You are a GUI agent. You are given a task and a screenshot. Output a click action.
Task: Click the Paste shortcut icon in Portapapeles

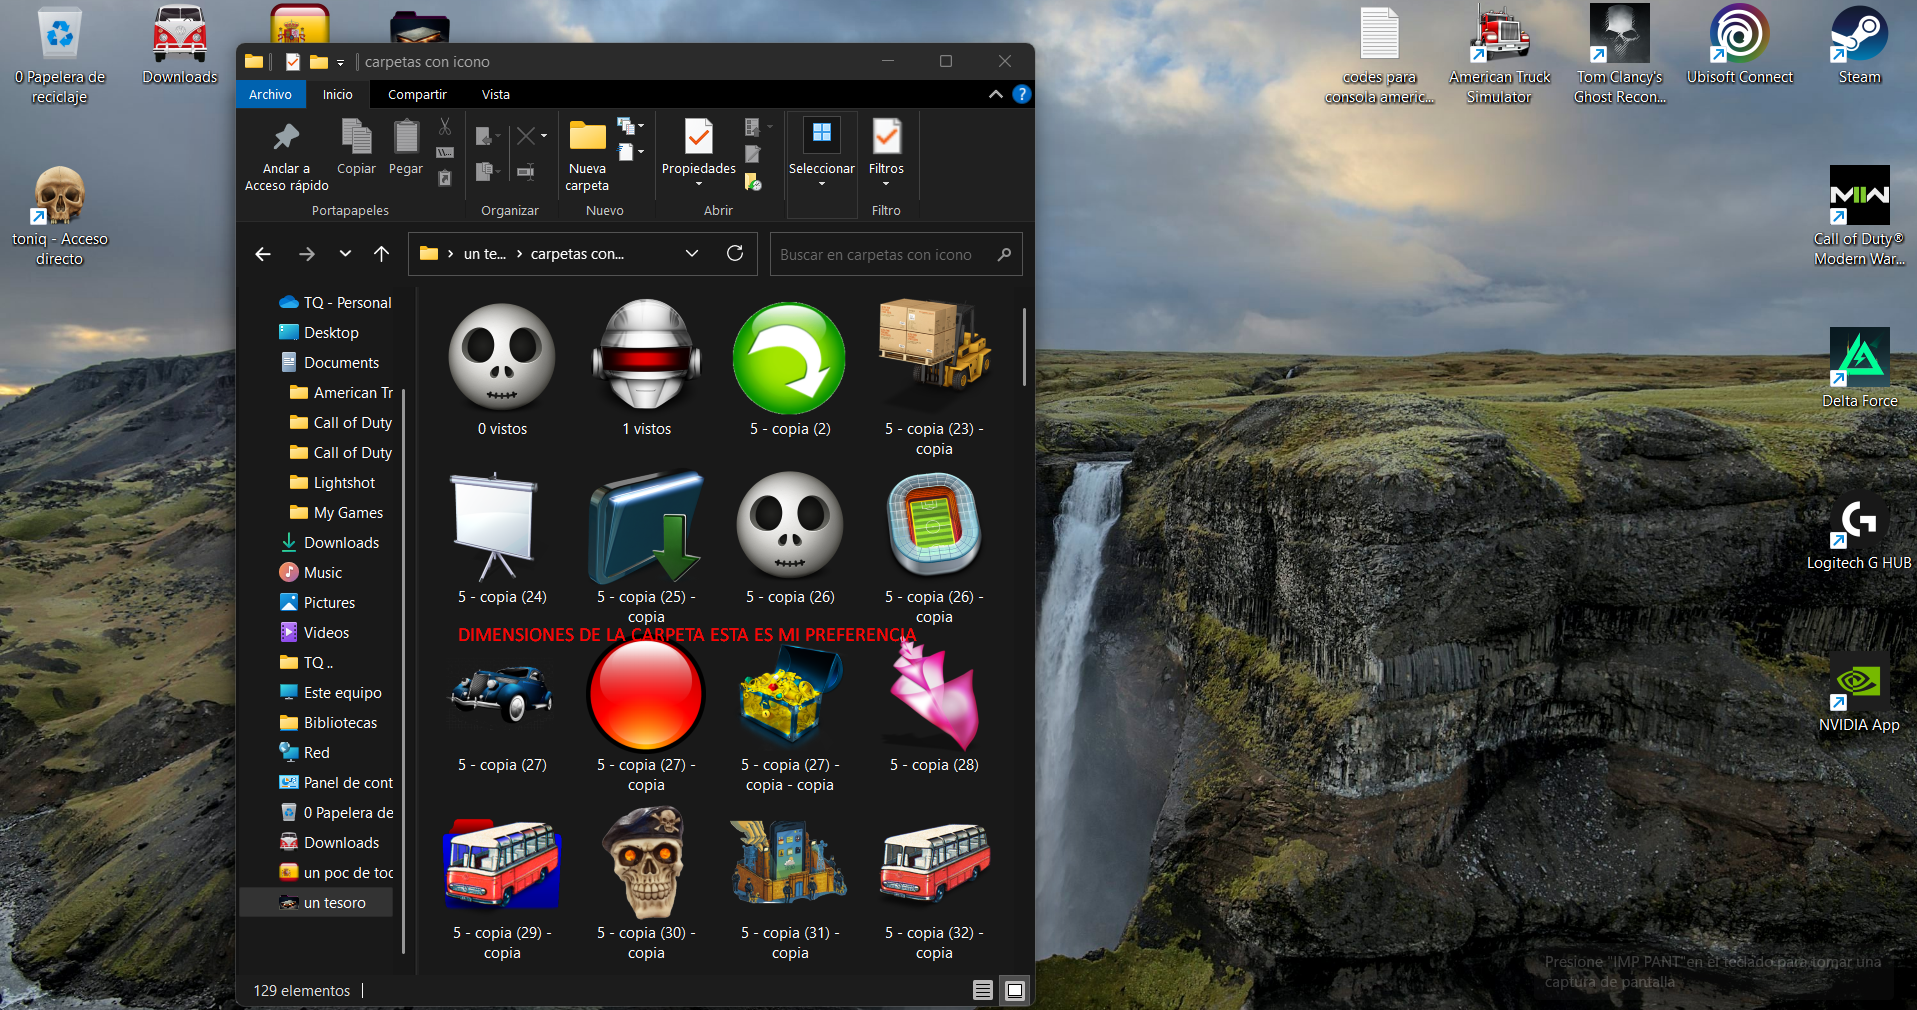click(445, 178)
